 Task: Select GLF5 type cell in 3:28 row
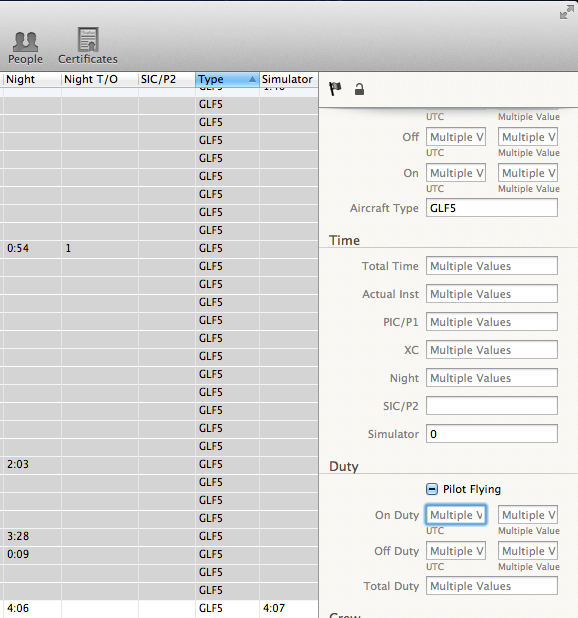click(x=227, y=536)
